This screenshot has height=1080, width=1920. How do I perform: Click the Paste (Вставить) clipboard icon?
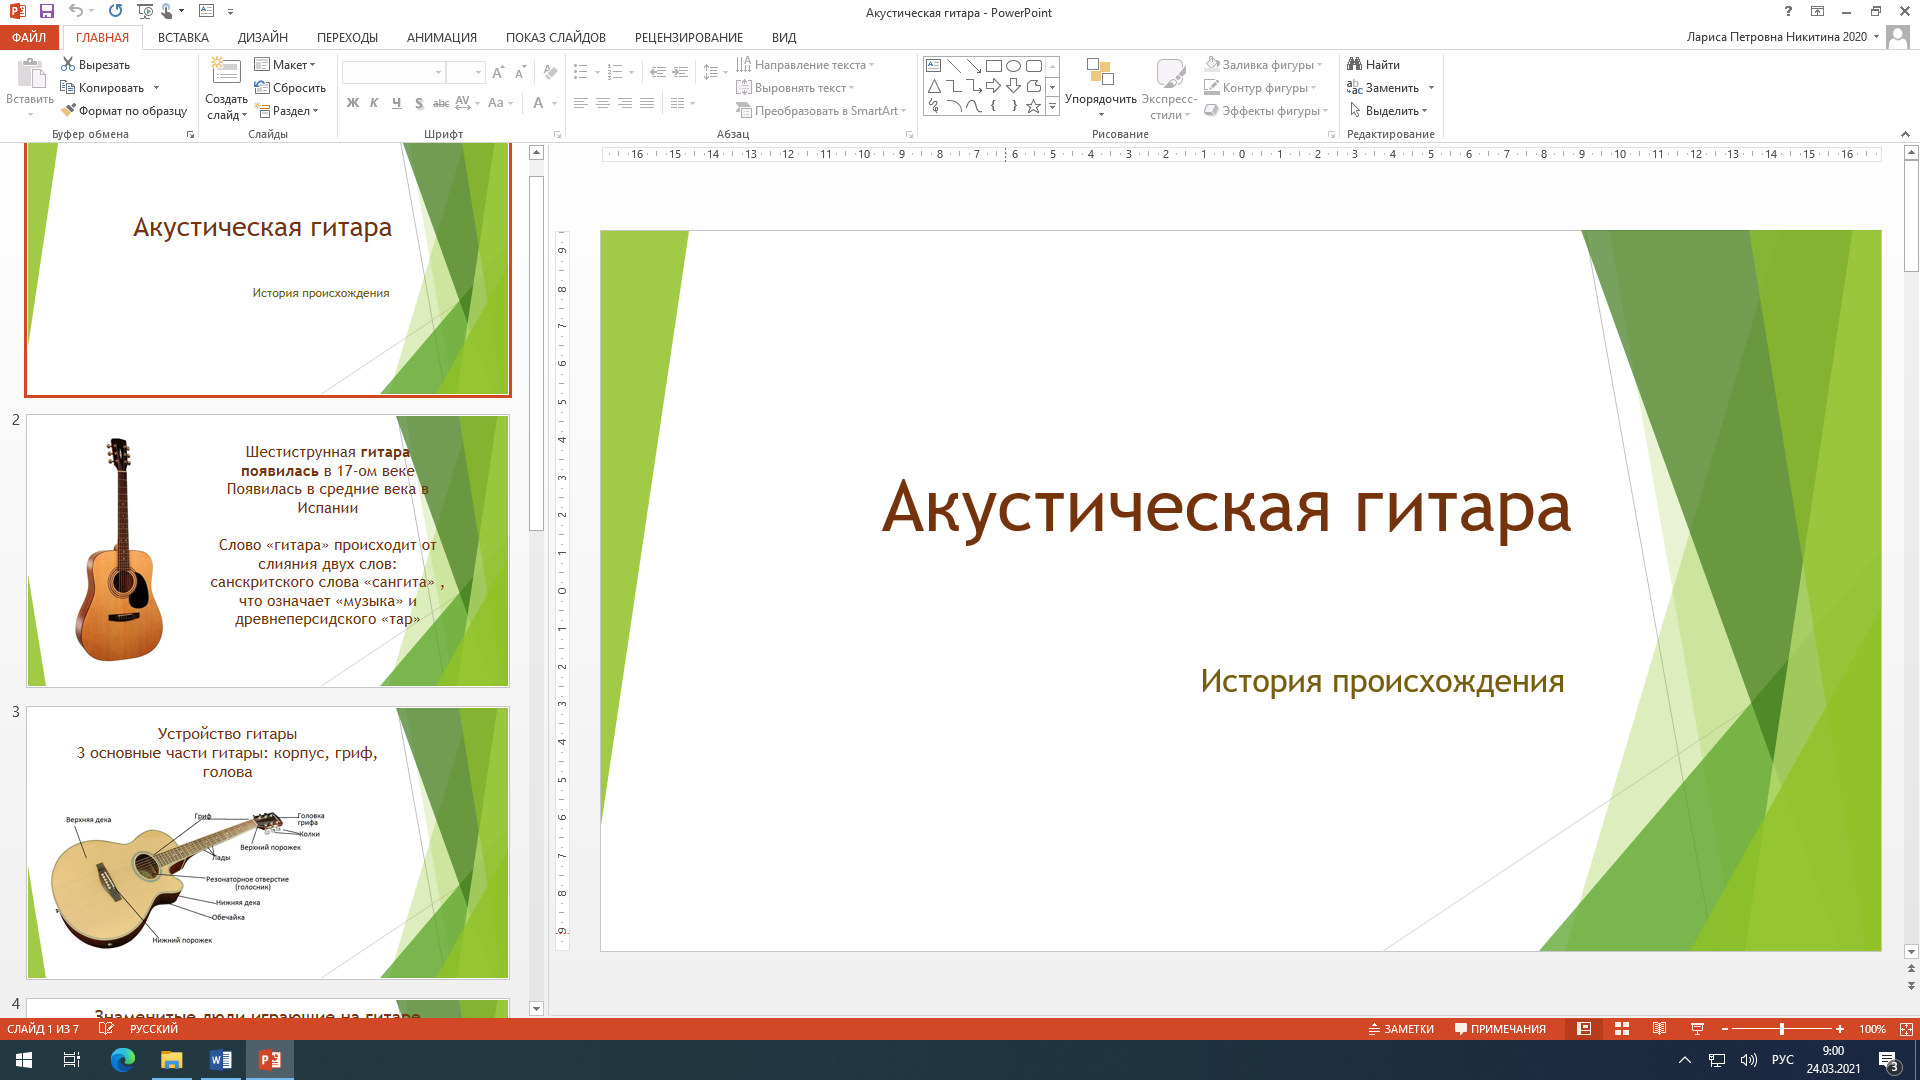pos(30,74)
